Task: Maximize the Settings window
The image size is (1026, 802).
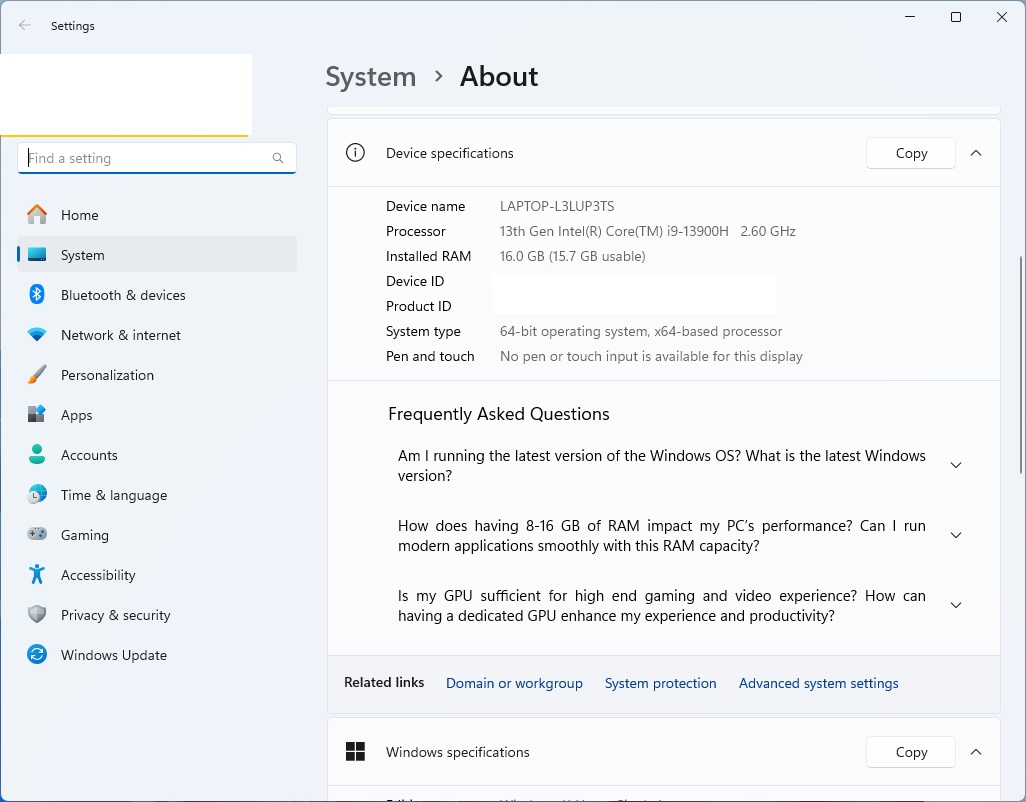Action: click(956, 17)
